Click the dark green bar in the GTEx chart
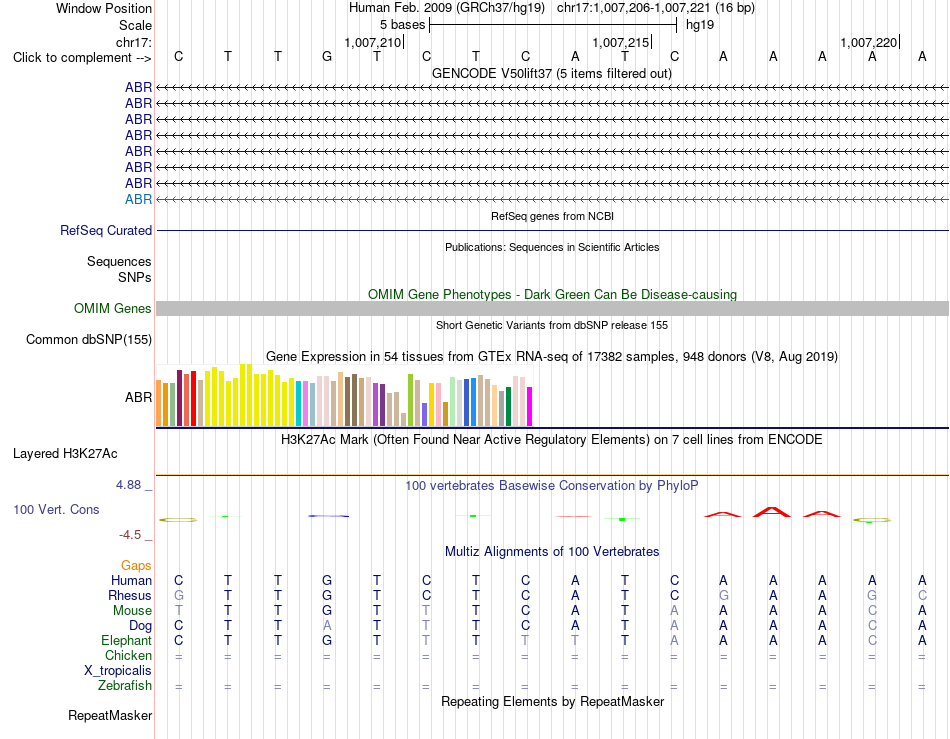This screenshot has height=739, width=950. (x=508, y=406)
